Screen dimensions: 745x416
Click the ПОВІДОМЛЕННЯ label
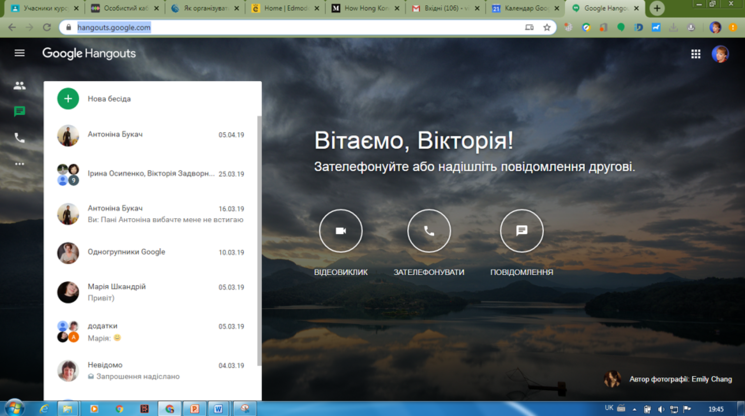(522, 272)
